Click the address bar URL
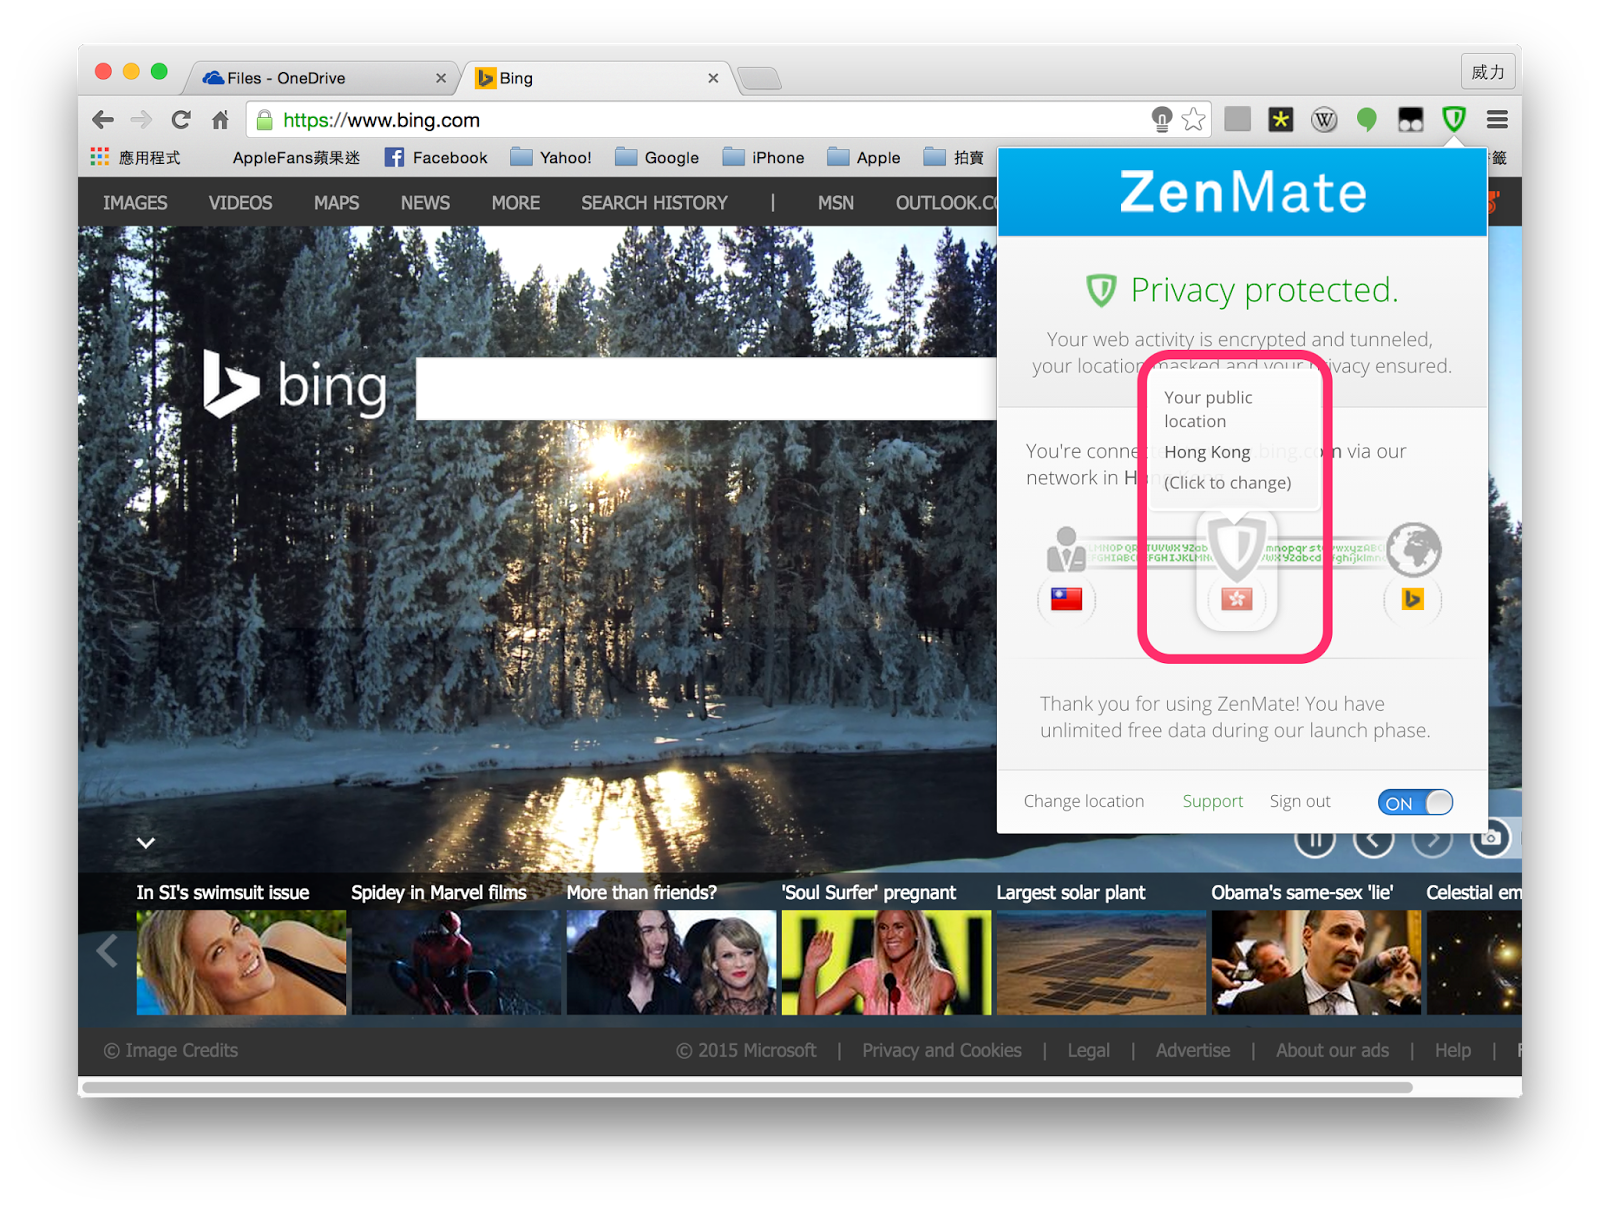The width and height of the screenshot is (1600, 1209). click(x=381, y=120)
